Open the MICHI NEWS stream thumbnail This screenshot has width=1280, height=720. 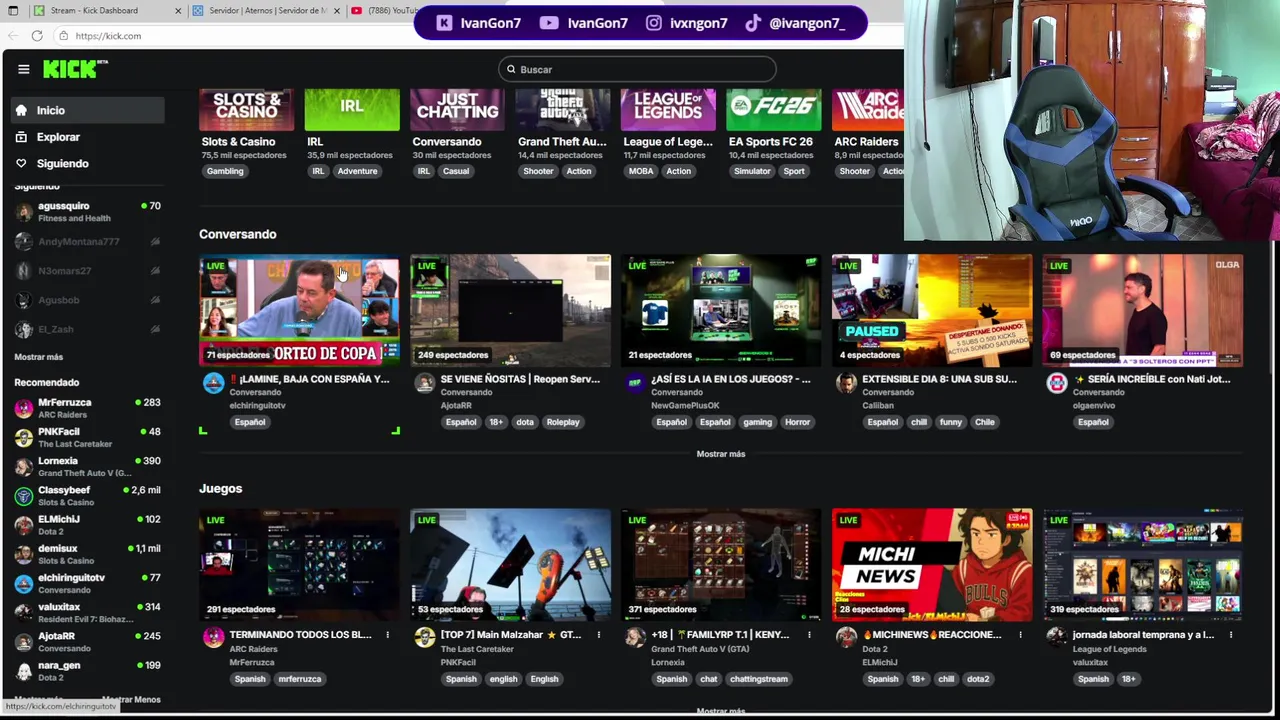pos(932,565)
